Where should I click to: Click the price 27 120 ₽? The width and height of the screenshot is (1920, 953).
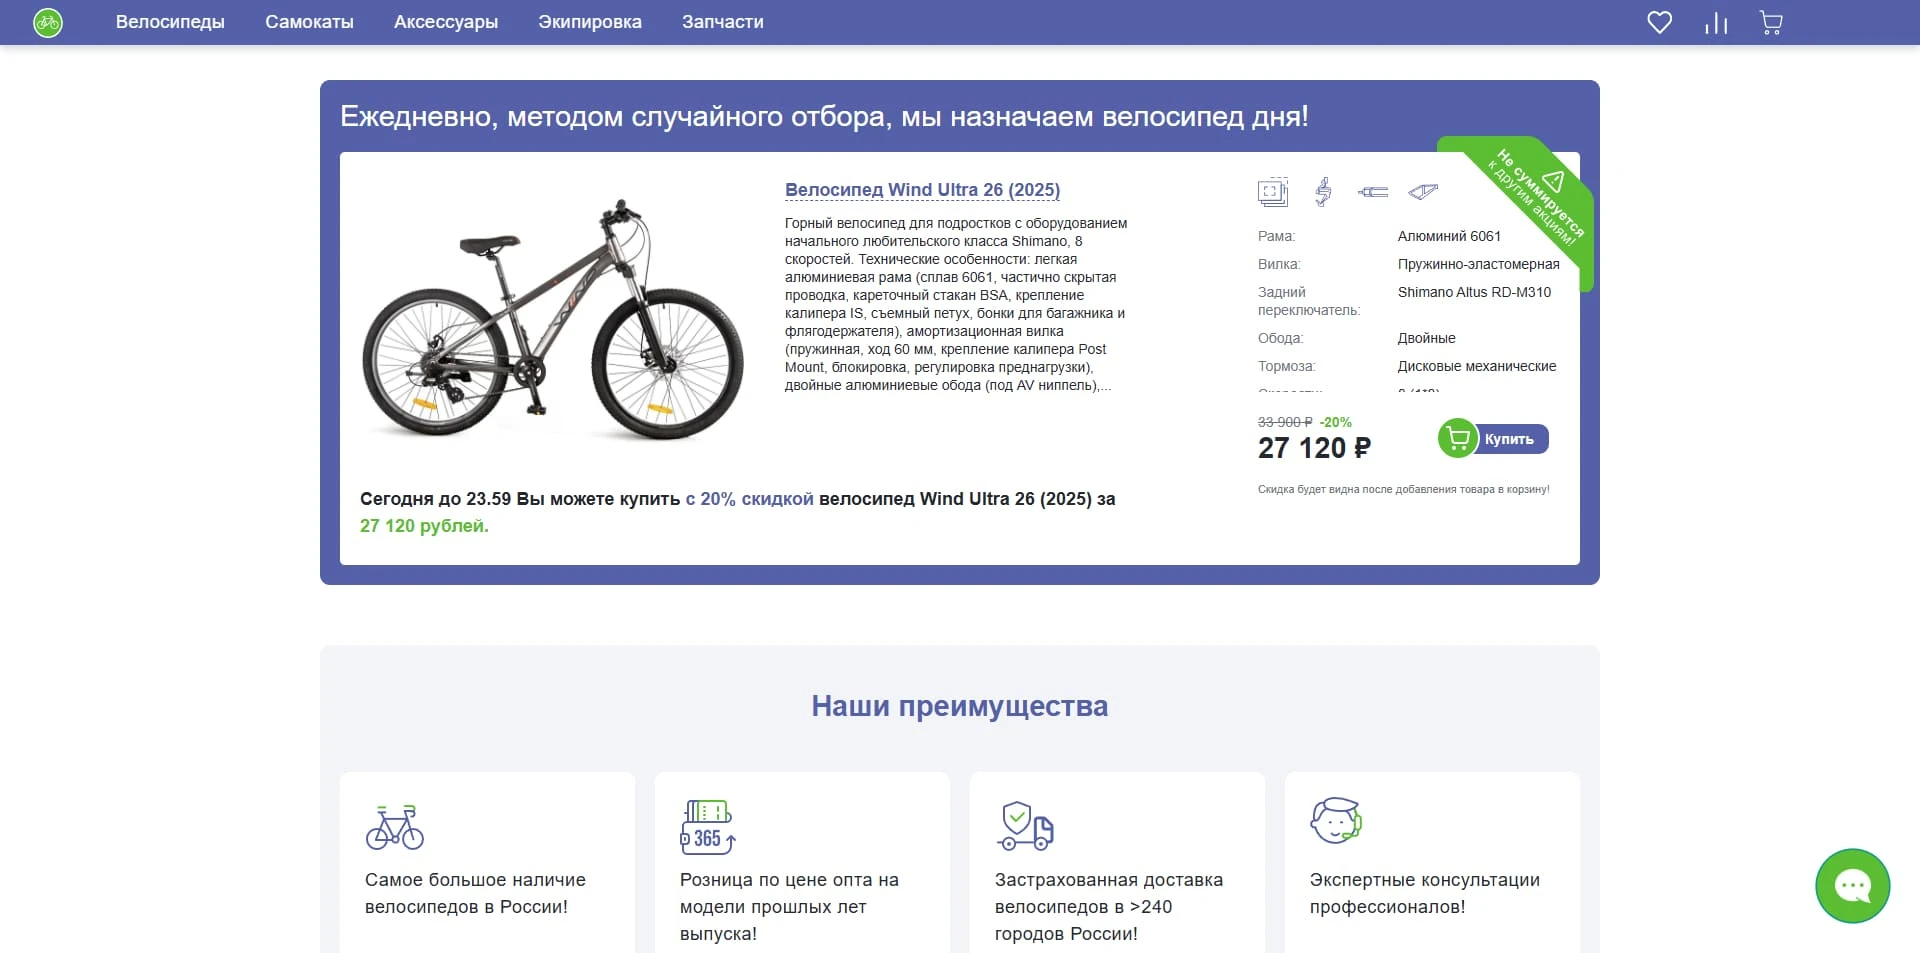[1314, 448]
